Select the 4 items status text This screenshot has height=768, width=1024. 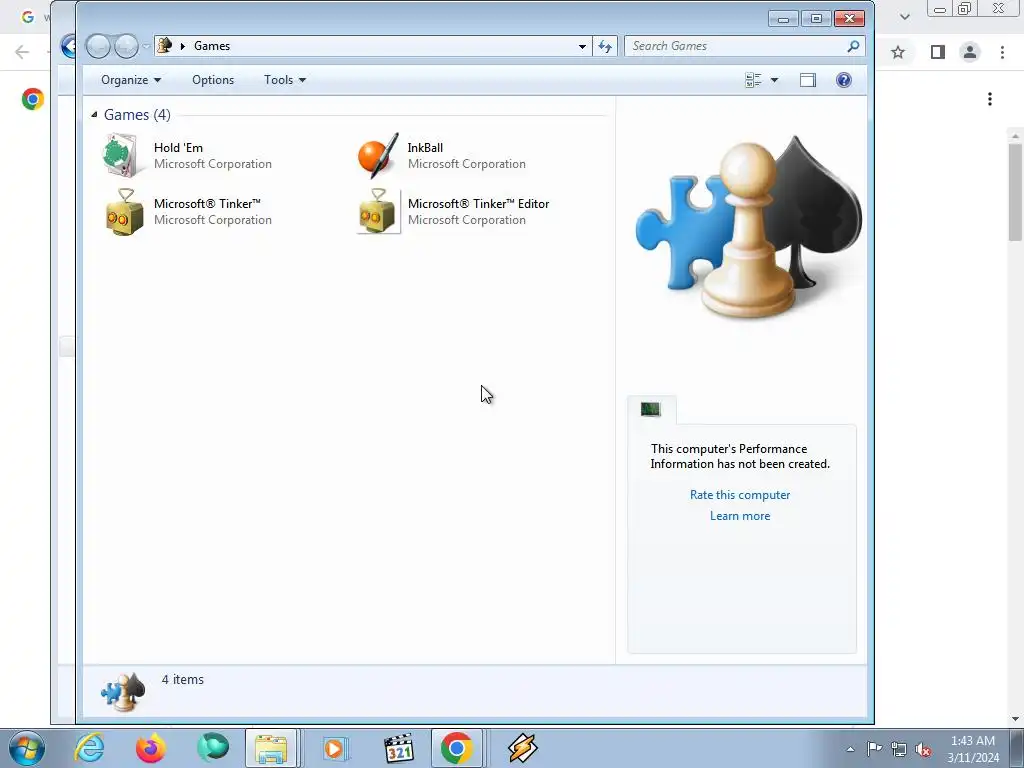pos(183,680)
